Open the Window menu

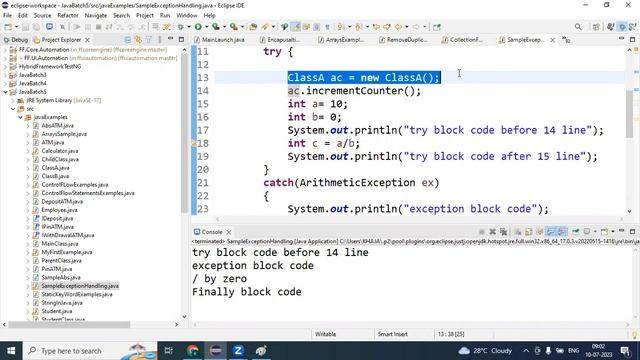pyautogui.click(x=187, y=16)
